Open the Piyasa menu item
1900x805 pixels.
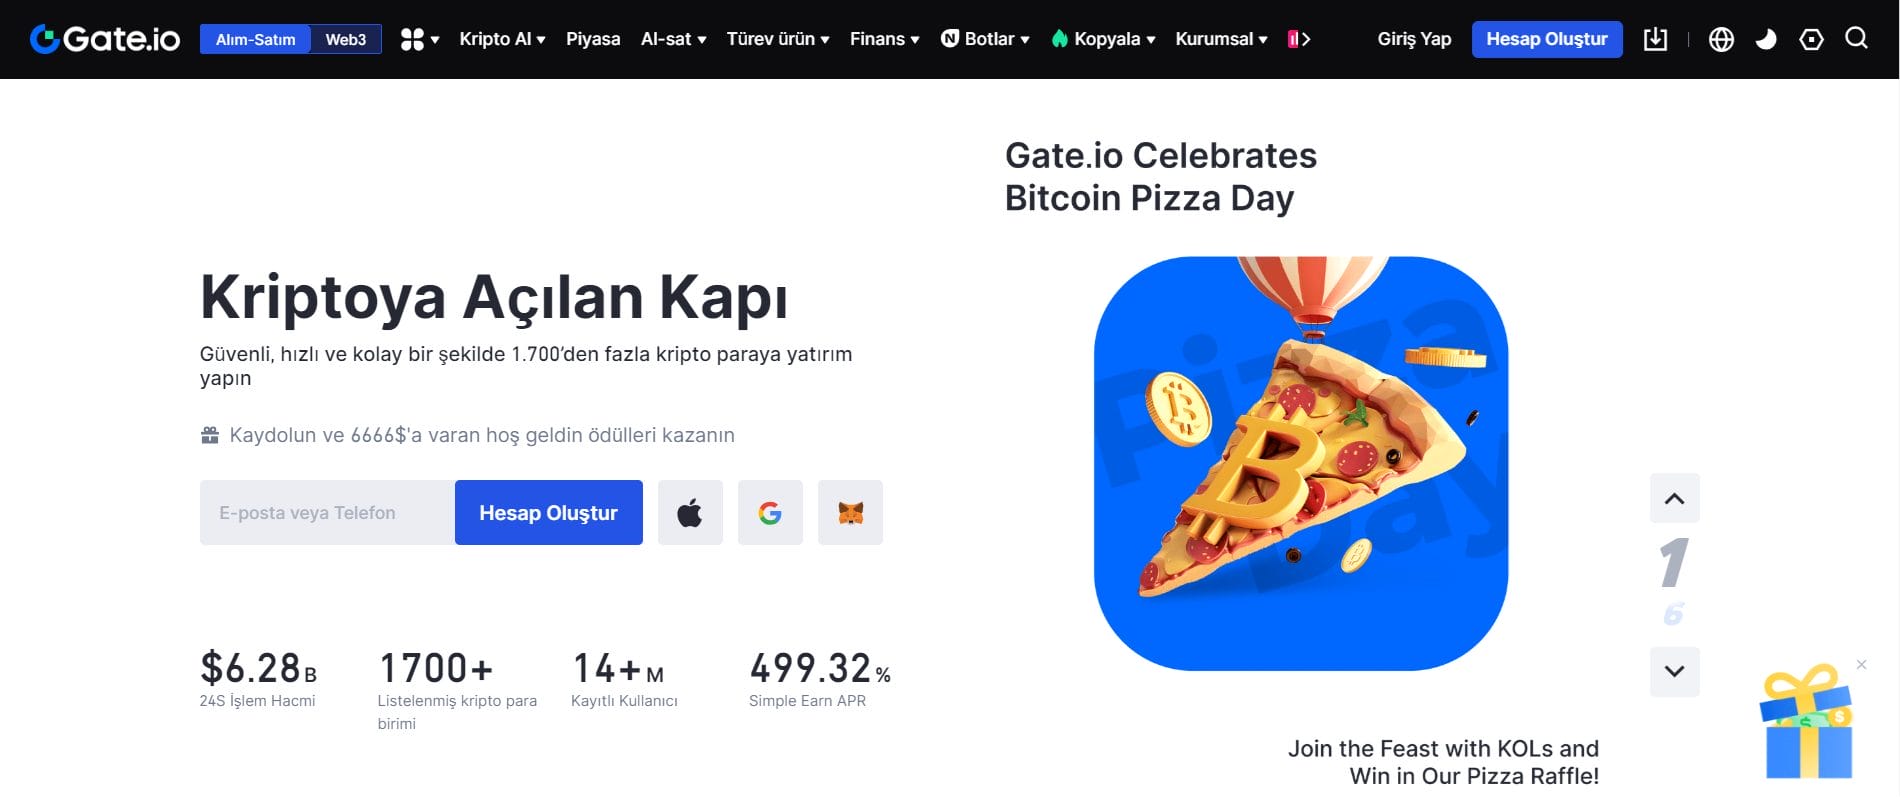click(x=594, y=39)
